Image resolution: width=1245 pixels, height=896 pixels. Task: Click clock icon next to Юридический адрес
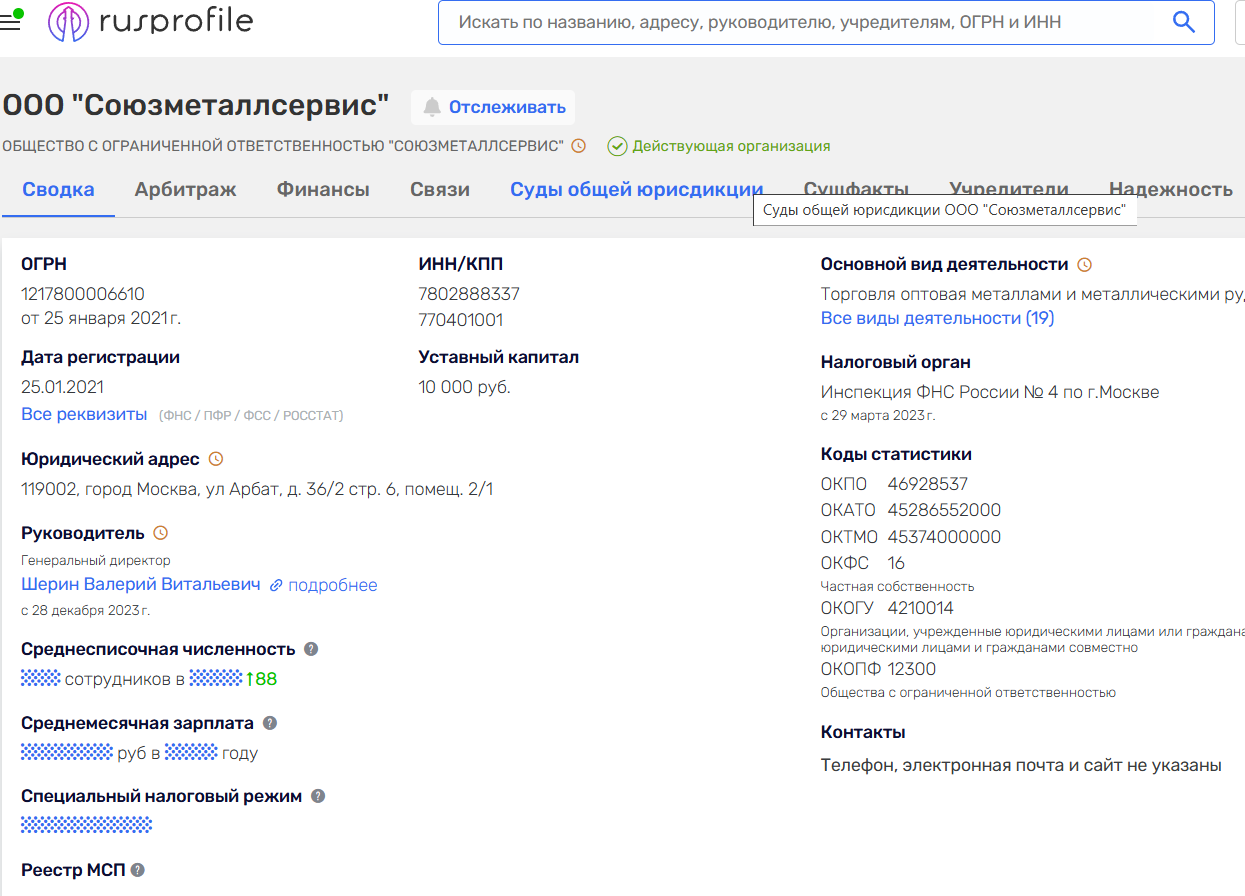tap(216, 459)
